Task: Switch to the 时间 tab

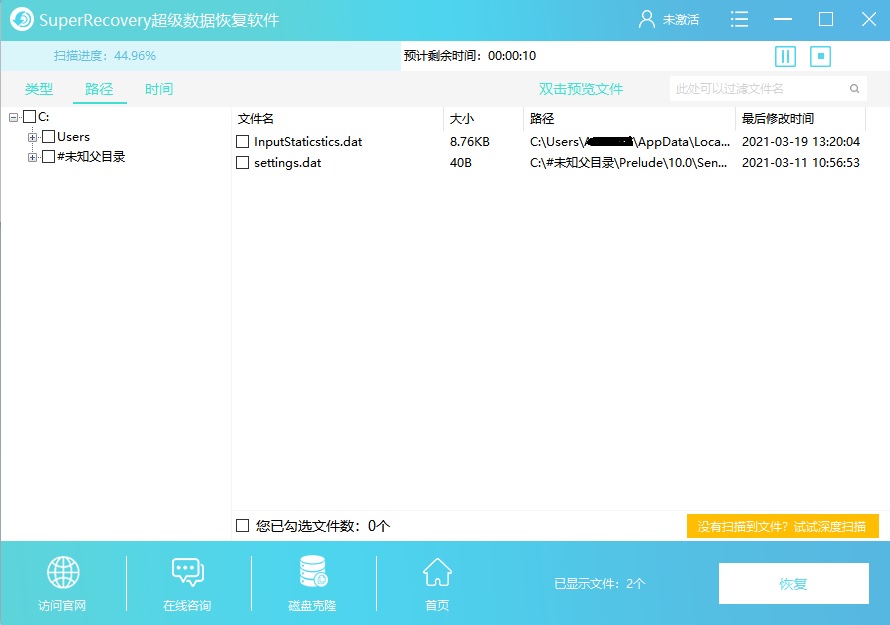Action: tap(159, 89)
